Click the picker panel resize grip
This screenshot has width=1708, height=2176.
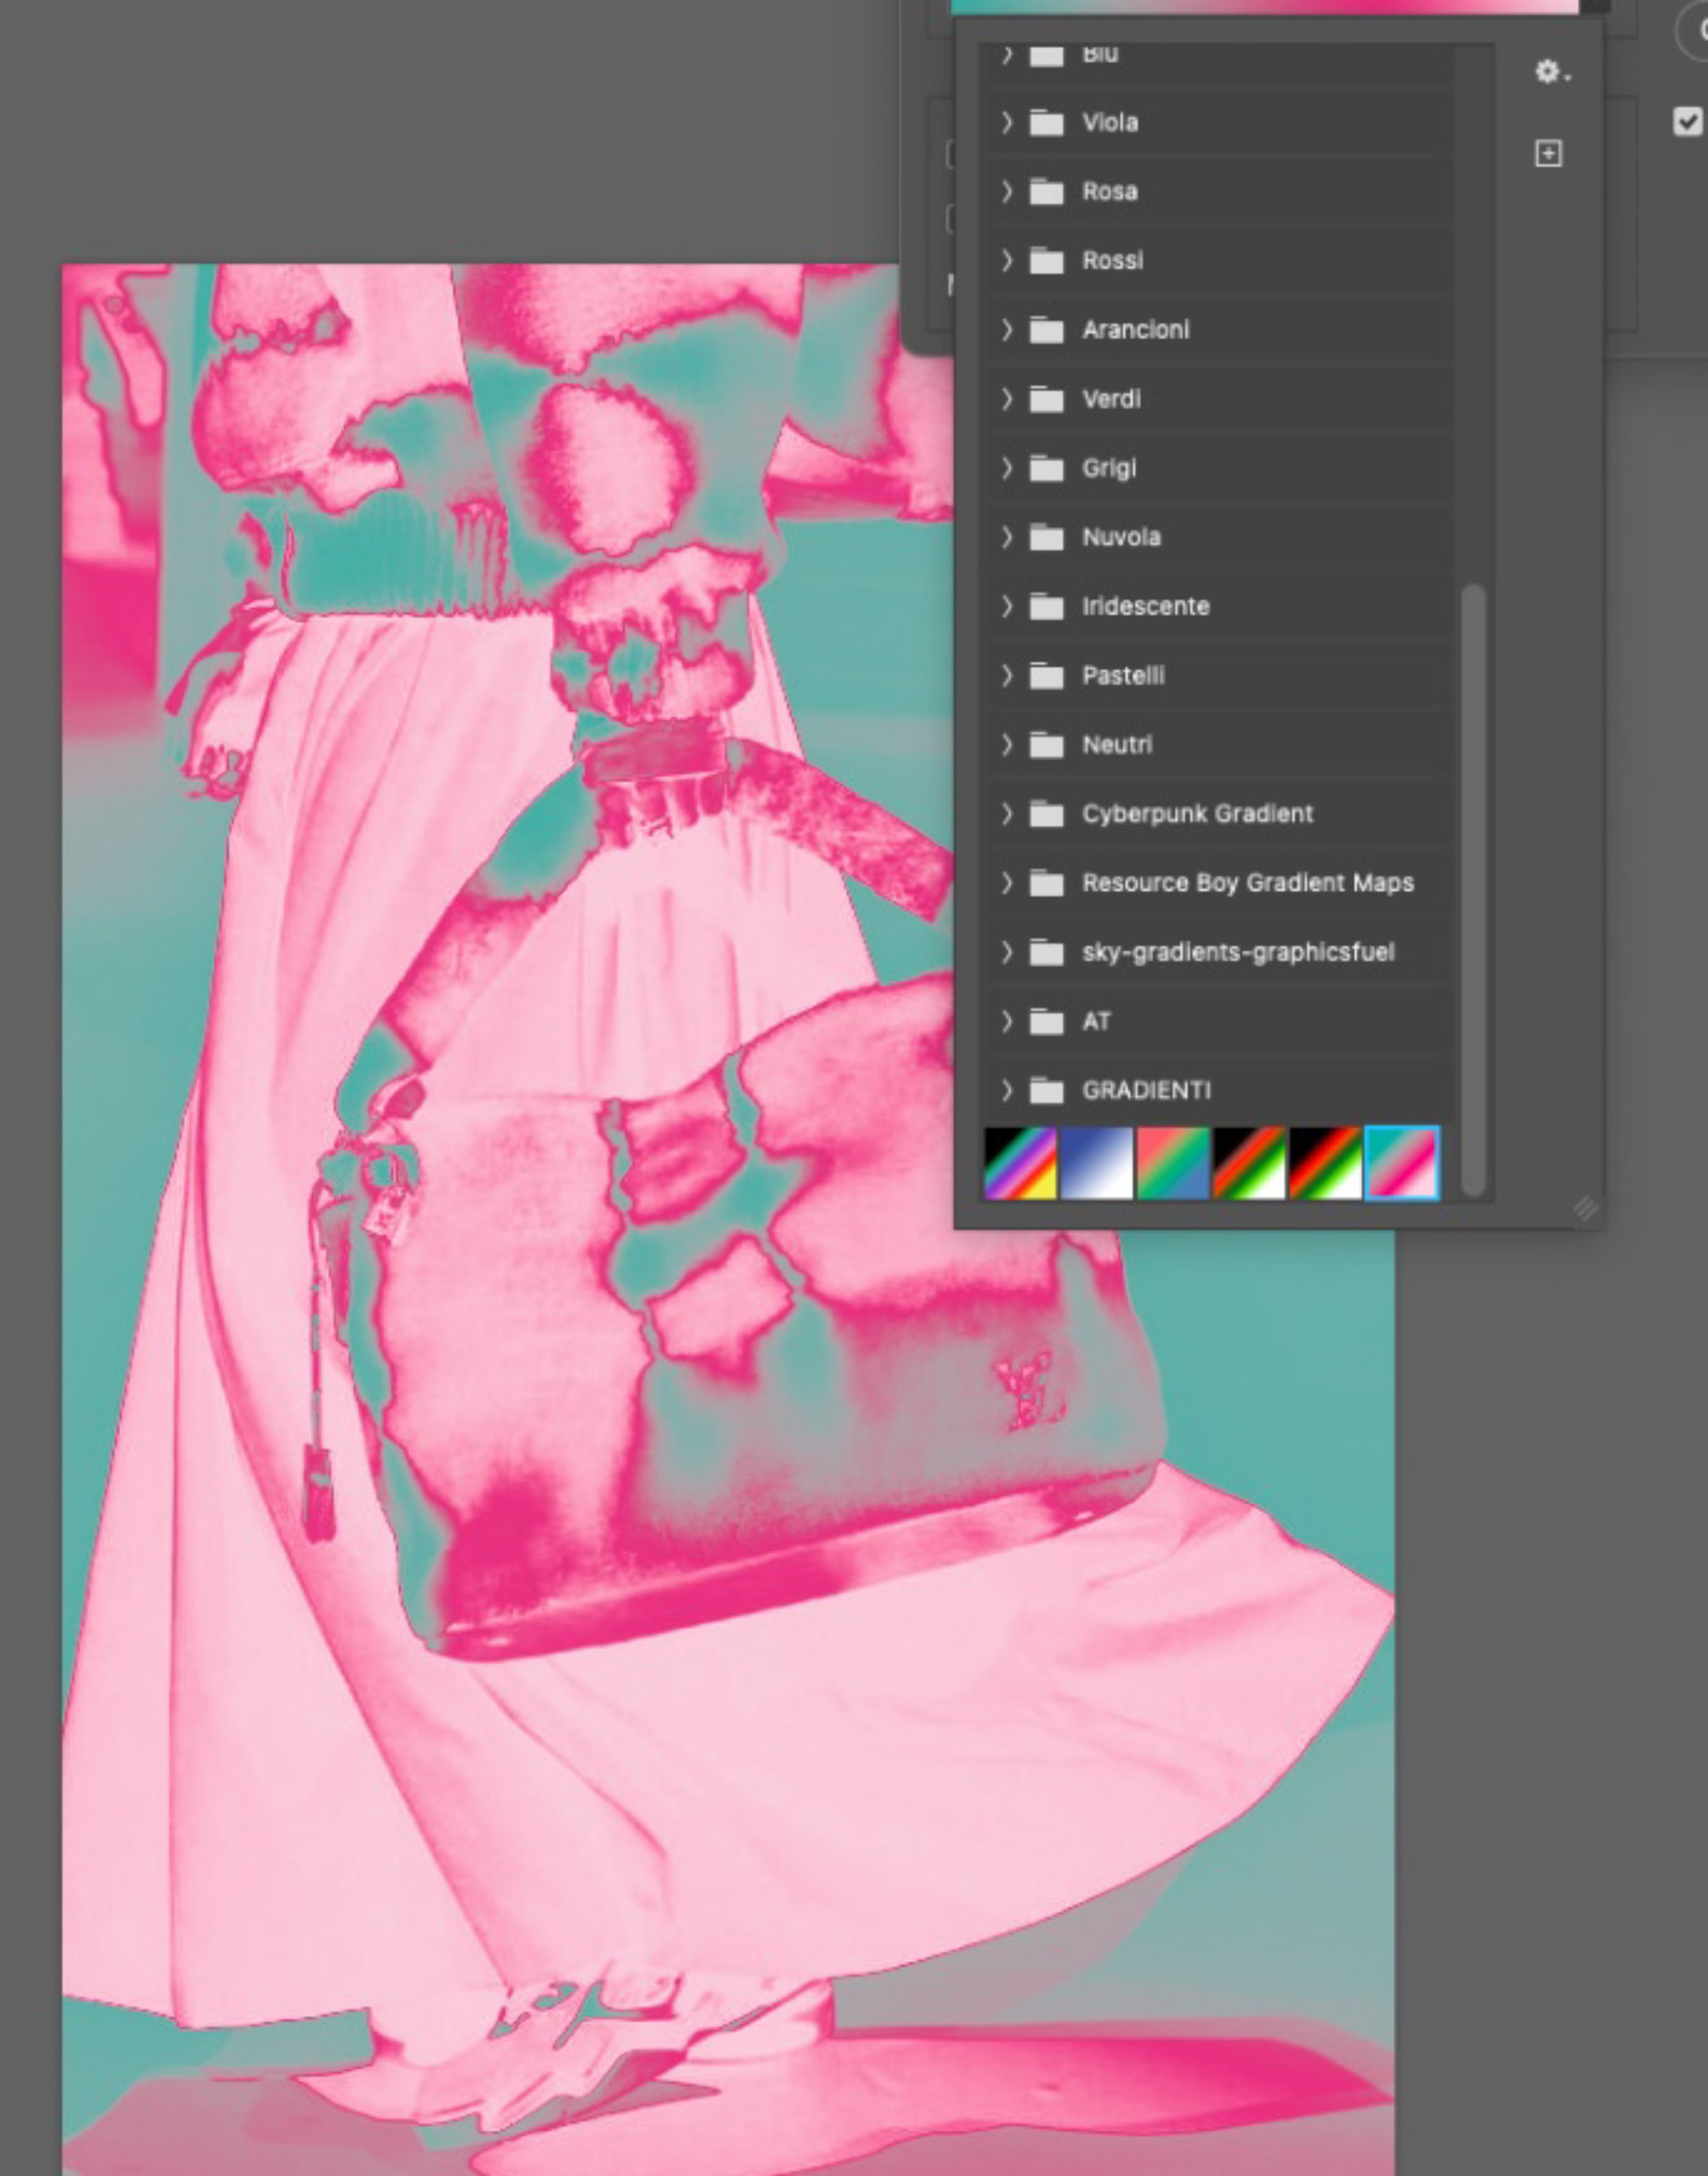(1584, 1208)
